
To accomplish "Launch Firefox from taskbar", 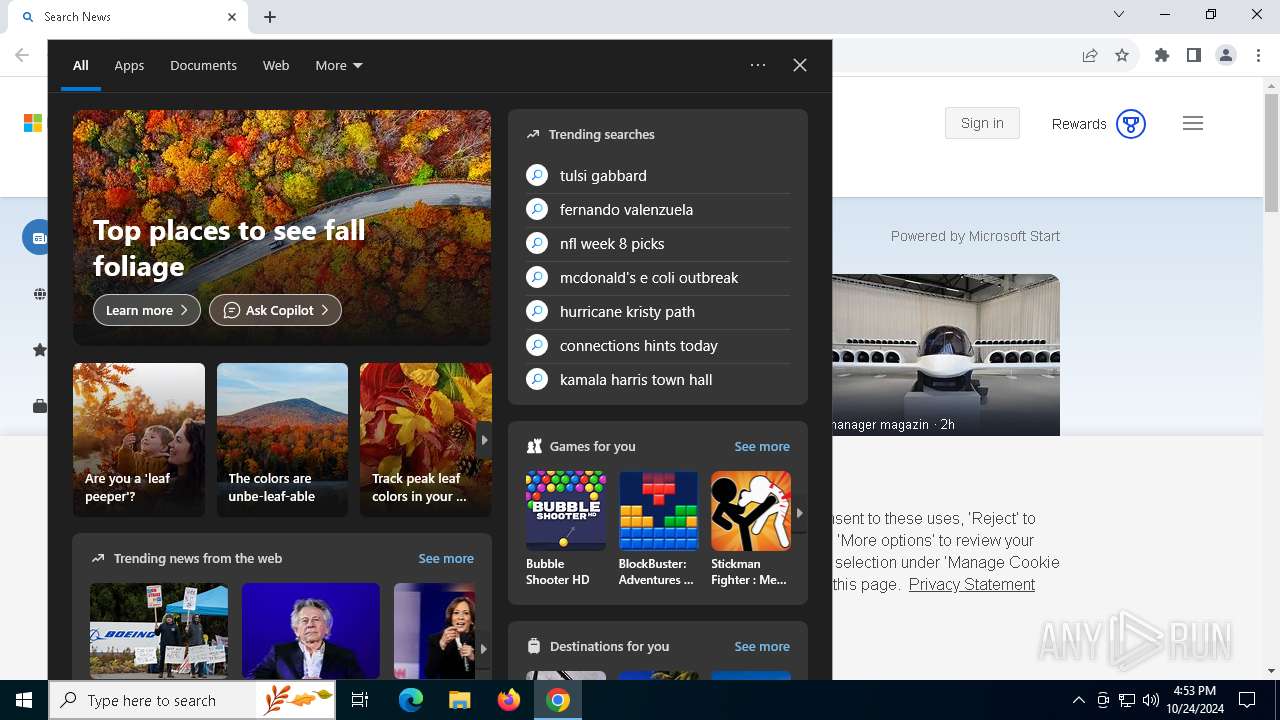I will pyautogui.click(x=509, y=700).
